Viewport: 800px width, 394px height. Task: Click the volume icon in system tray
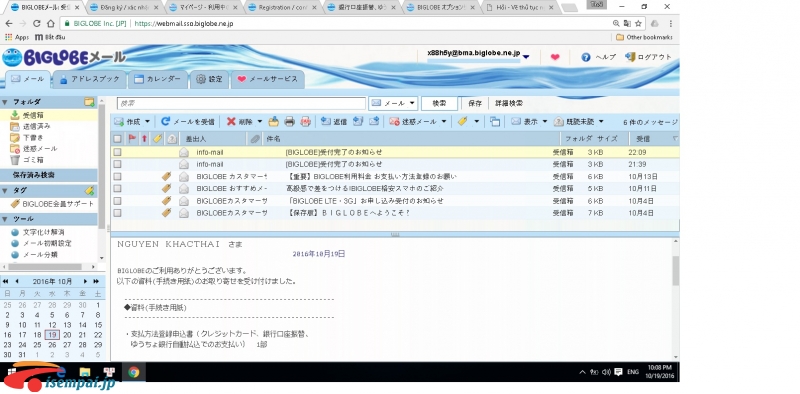(606, 372)
